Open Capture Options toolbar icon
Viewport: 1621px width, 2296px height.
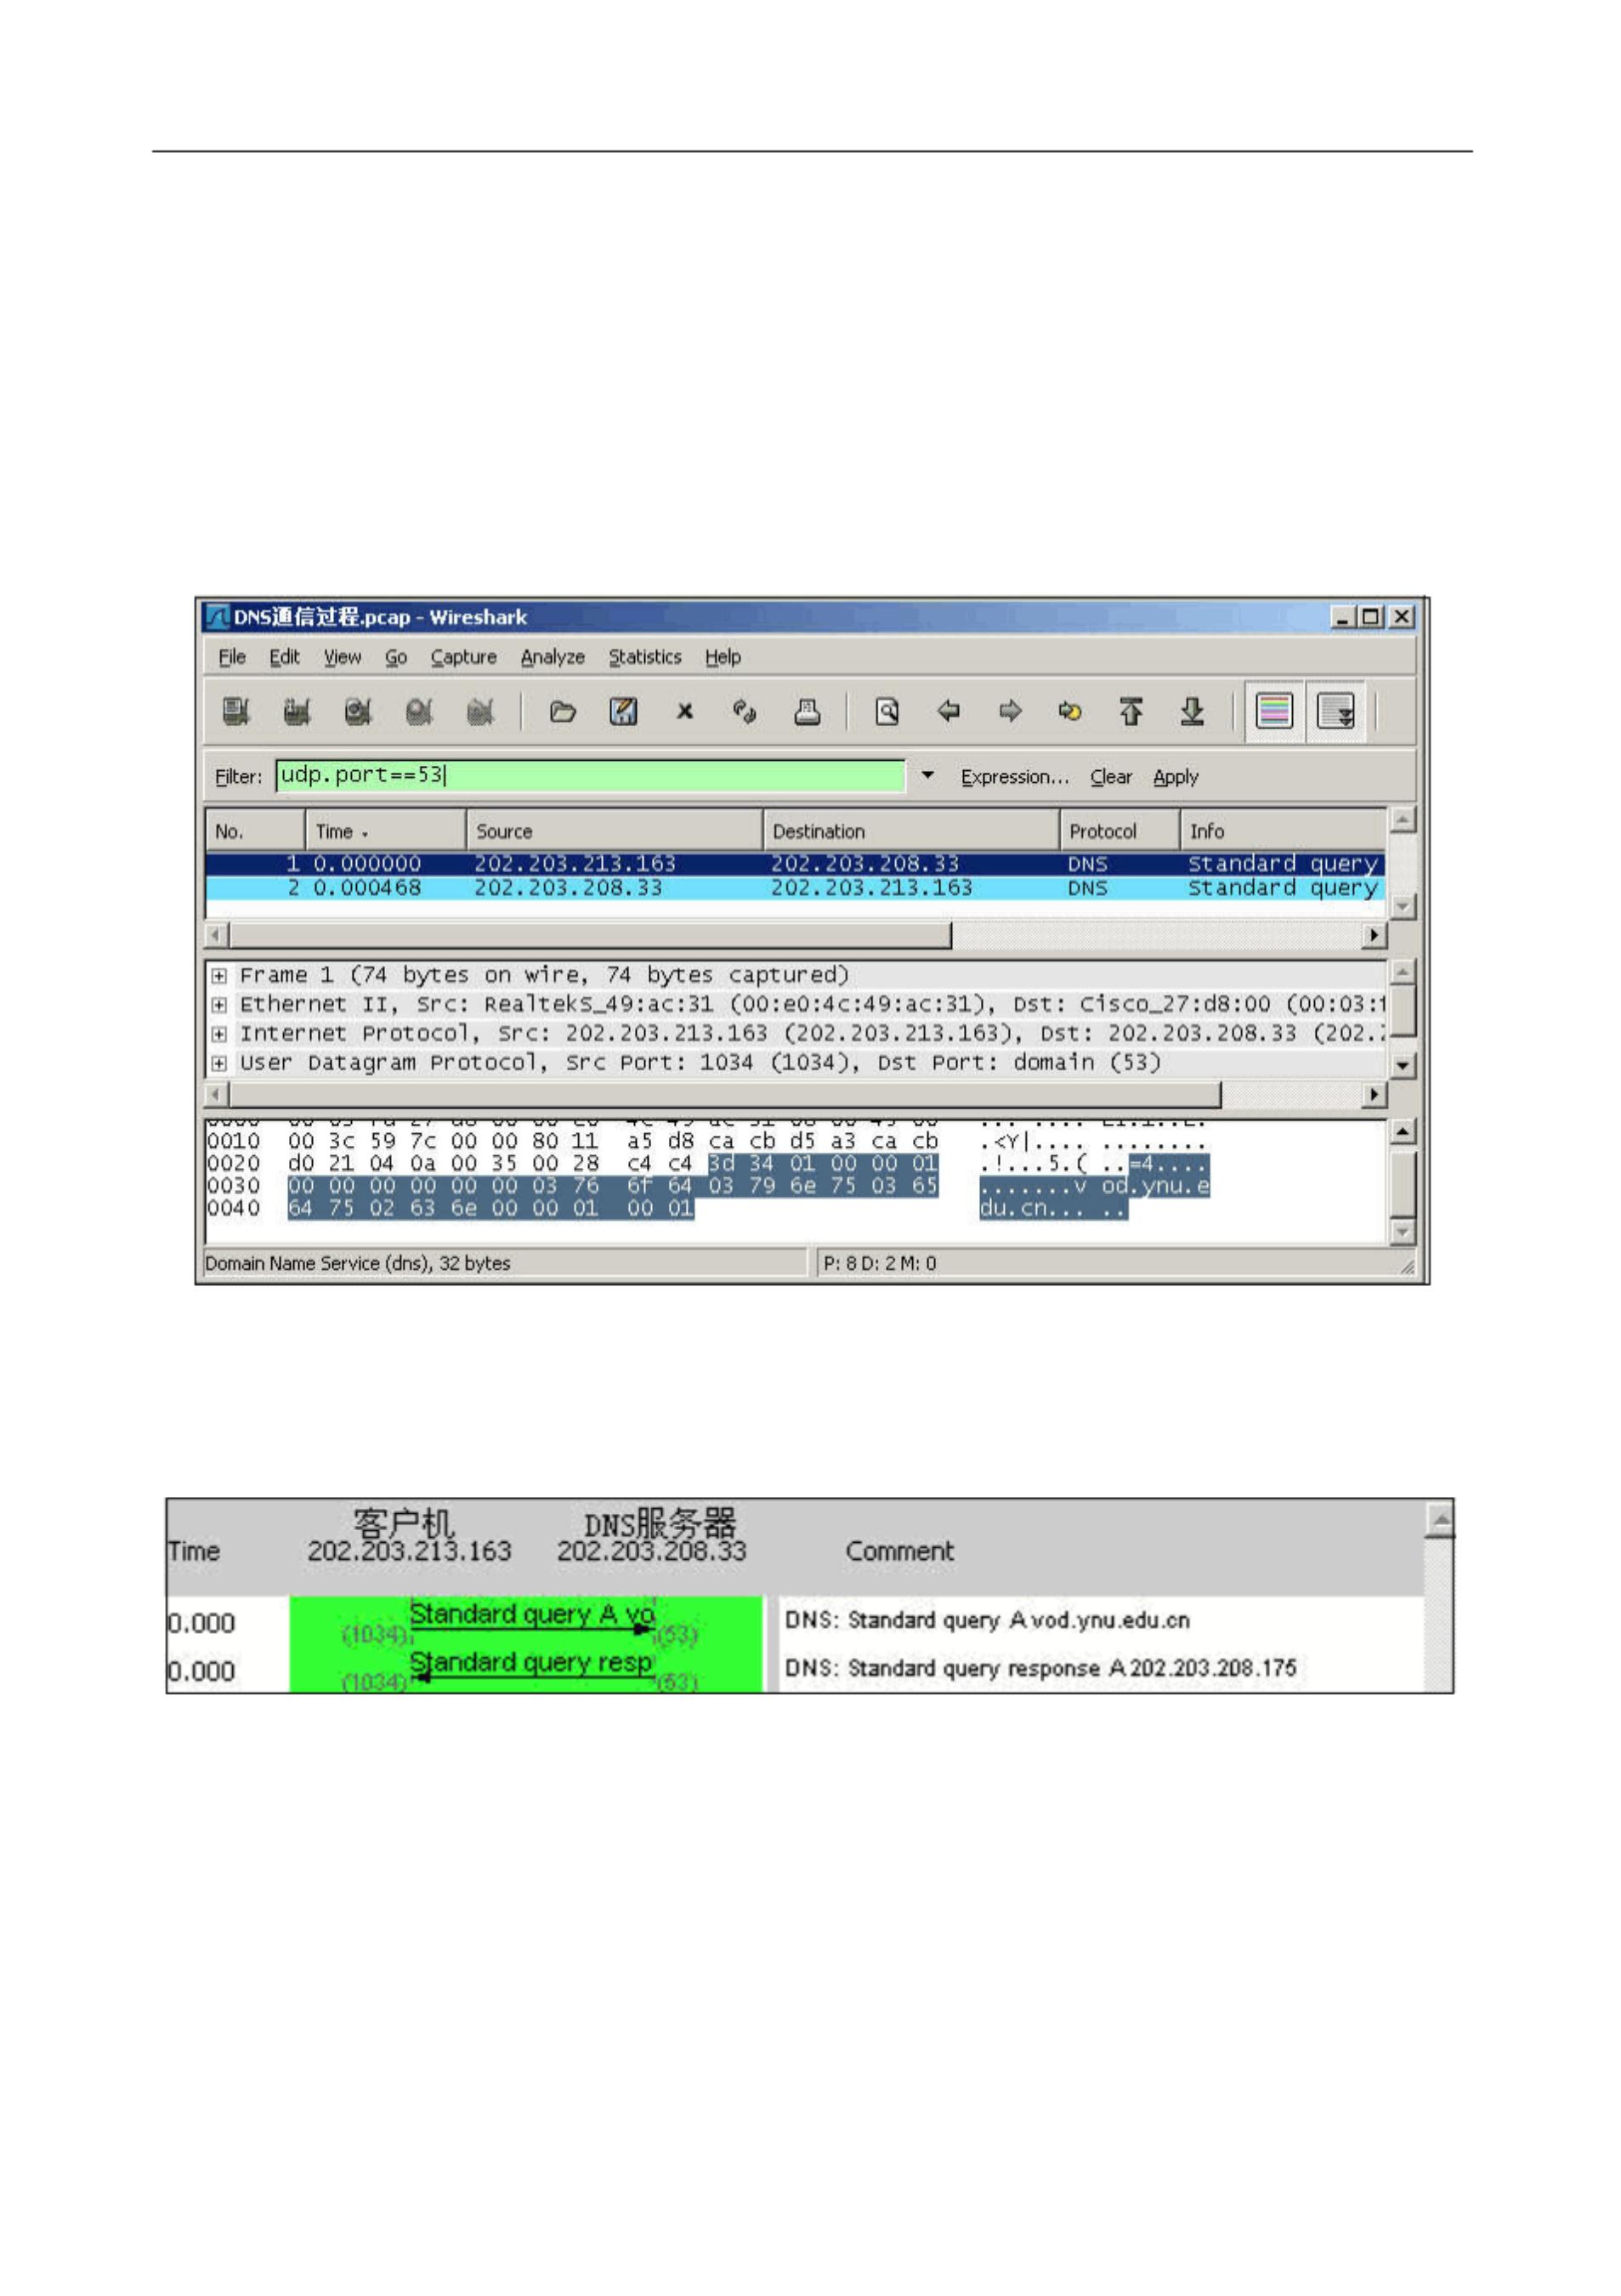click(297, 711)
